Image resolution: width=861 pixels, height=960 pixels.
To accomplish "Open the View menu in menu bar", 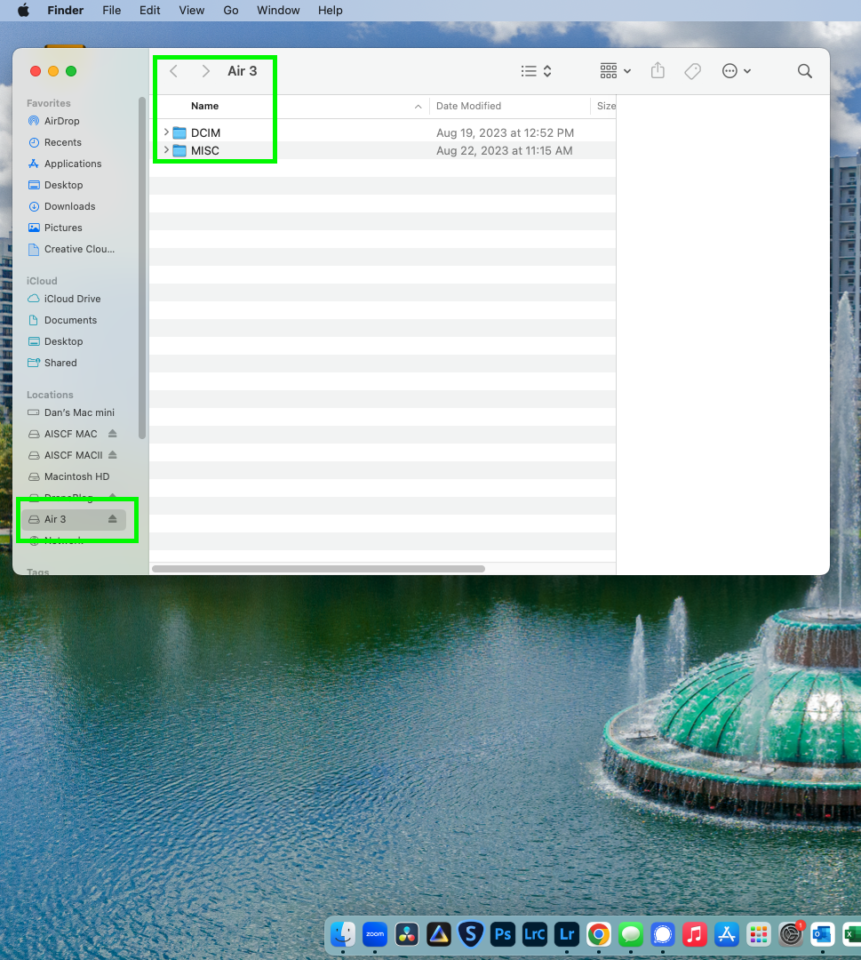I will click(193, 10).
